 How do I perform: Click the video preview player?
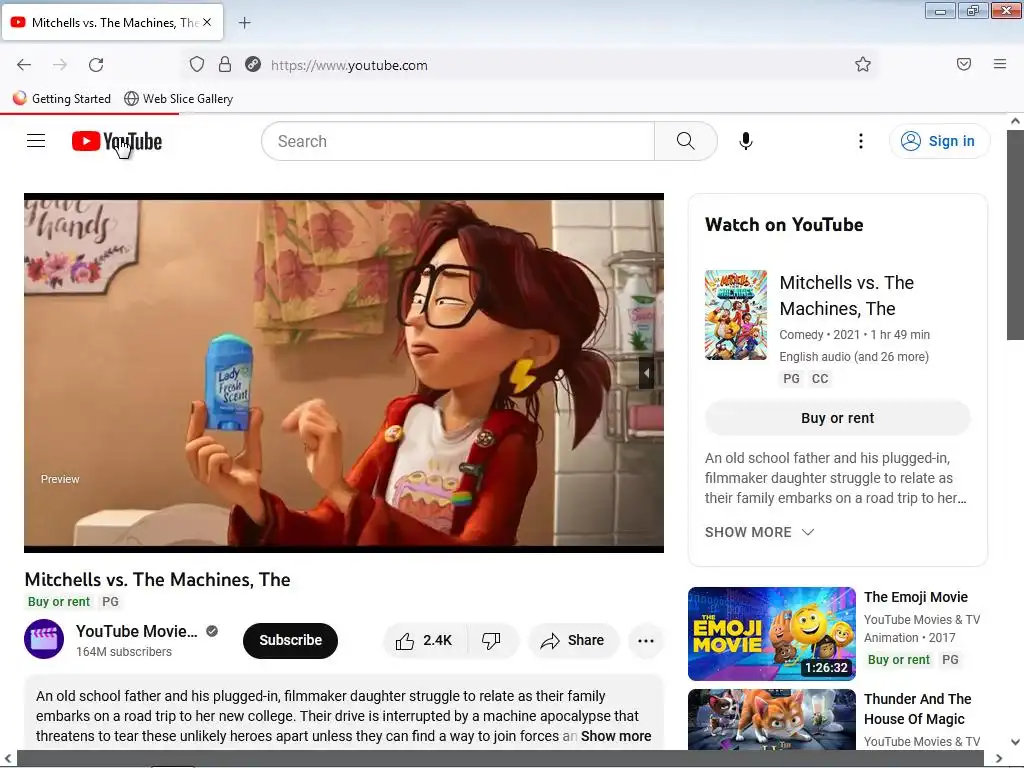pos(344,373)
